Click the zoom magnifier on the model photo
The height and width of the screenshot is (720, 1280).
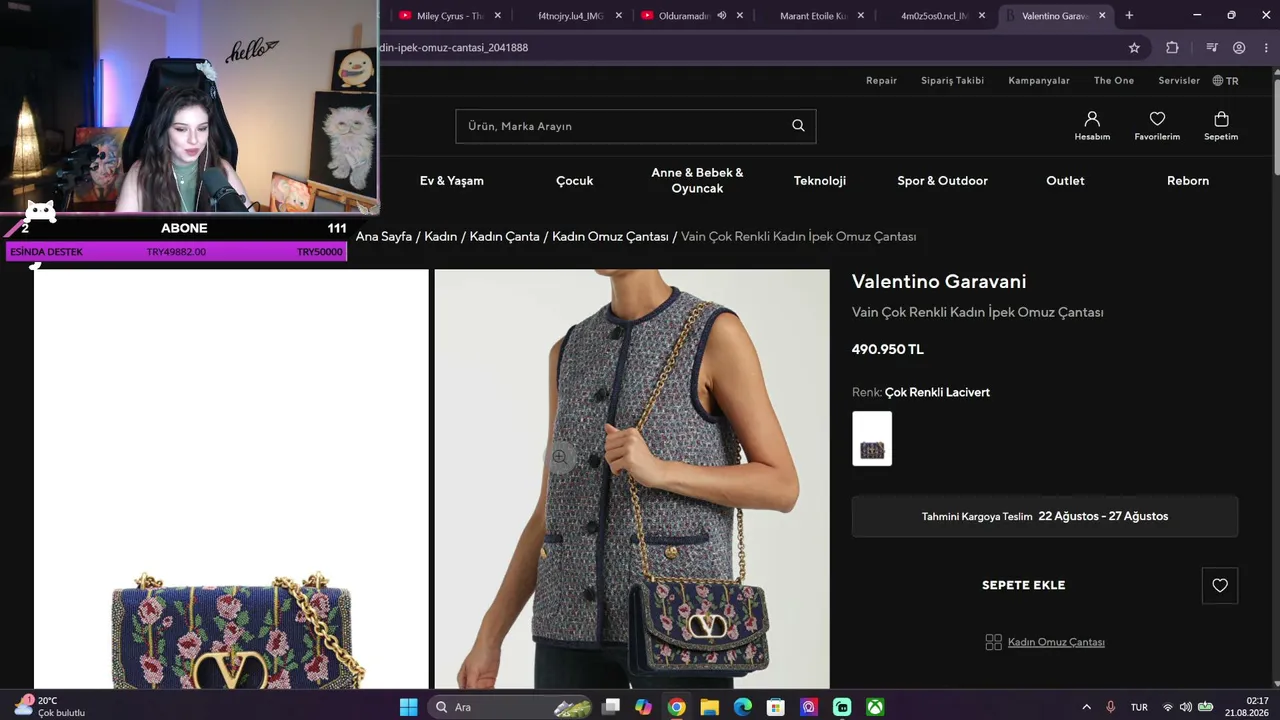click(x=559, y=457)
